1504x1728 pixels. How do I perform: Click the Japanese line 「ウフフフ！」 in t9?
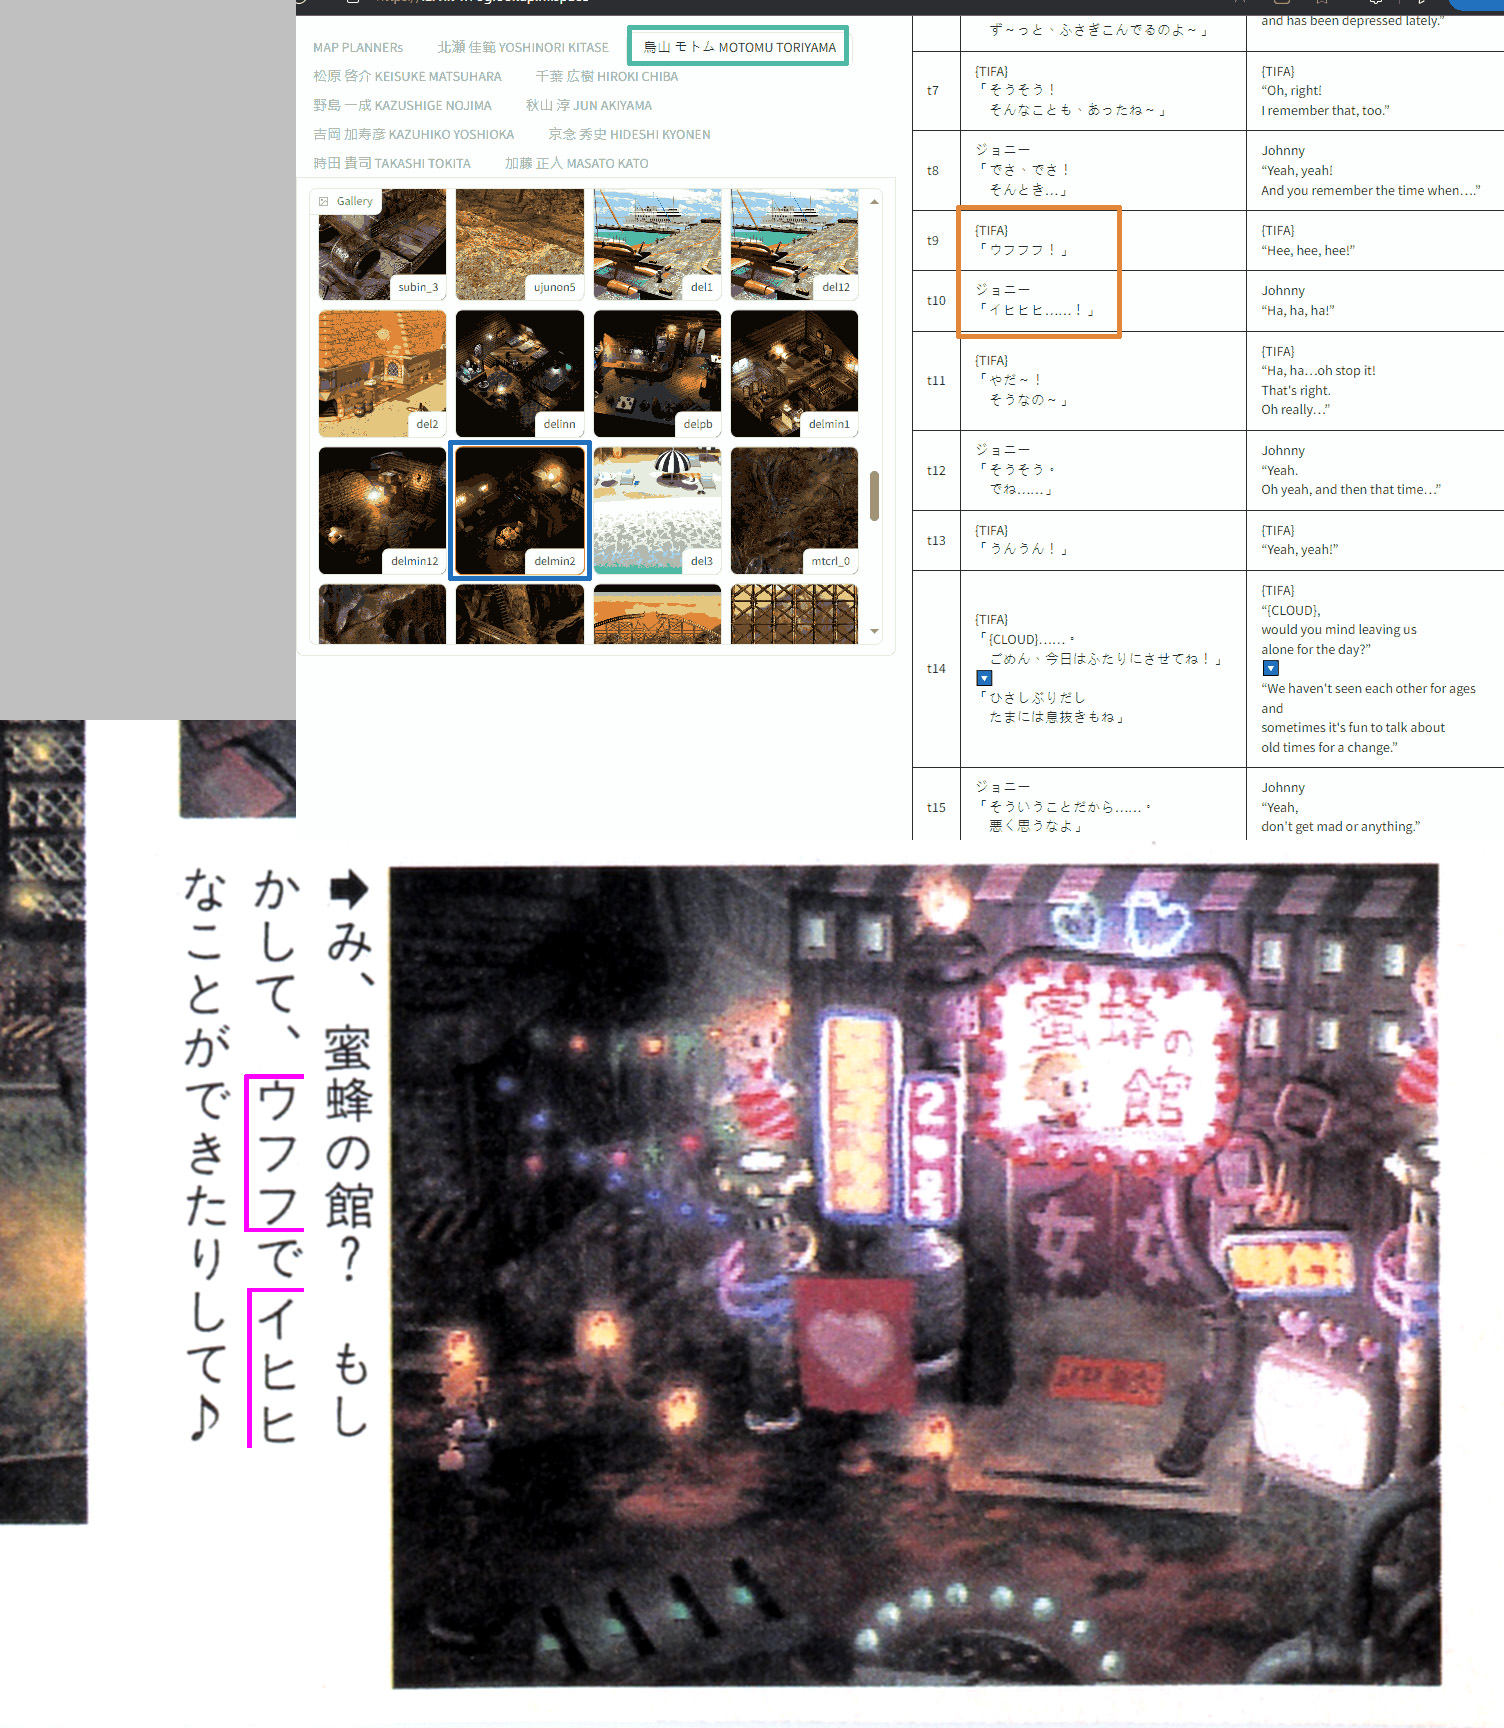click(1023, 250)
